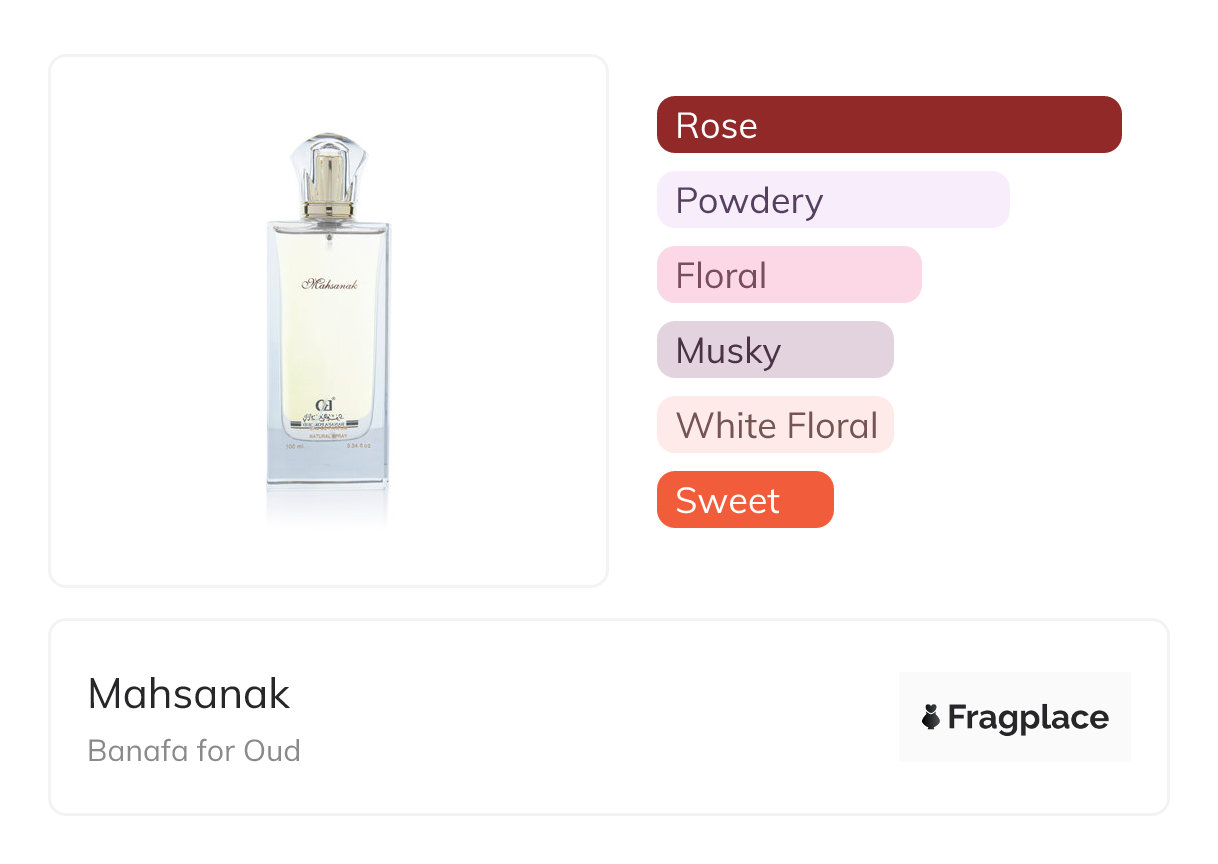The width and height of the screenshot is (1218, 864).
Task: Click the "Natural Spray" text on bottle
Action: [x=328, y=437]
